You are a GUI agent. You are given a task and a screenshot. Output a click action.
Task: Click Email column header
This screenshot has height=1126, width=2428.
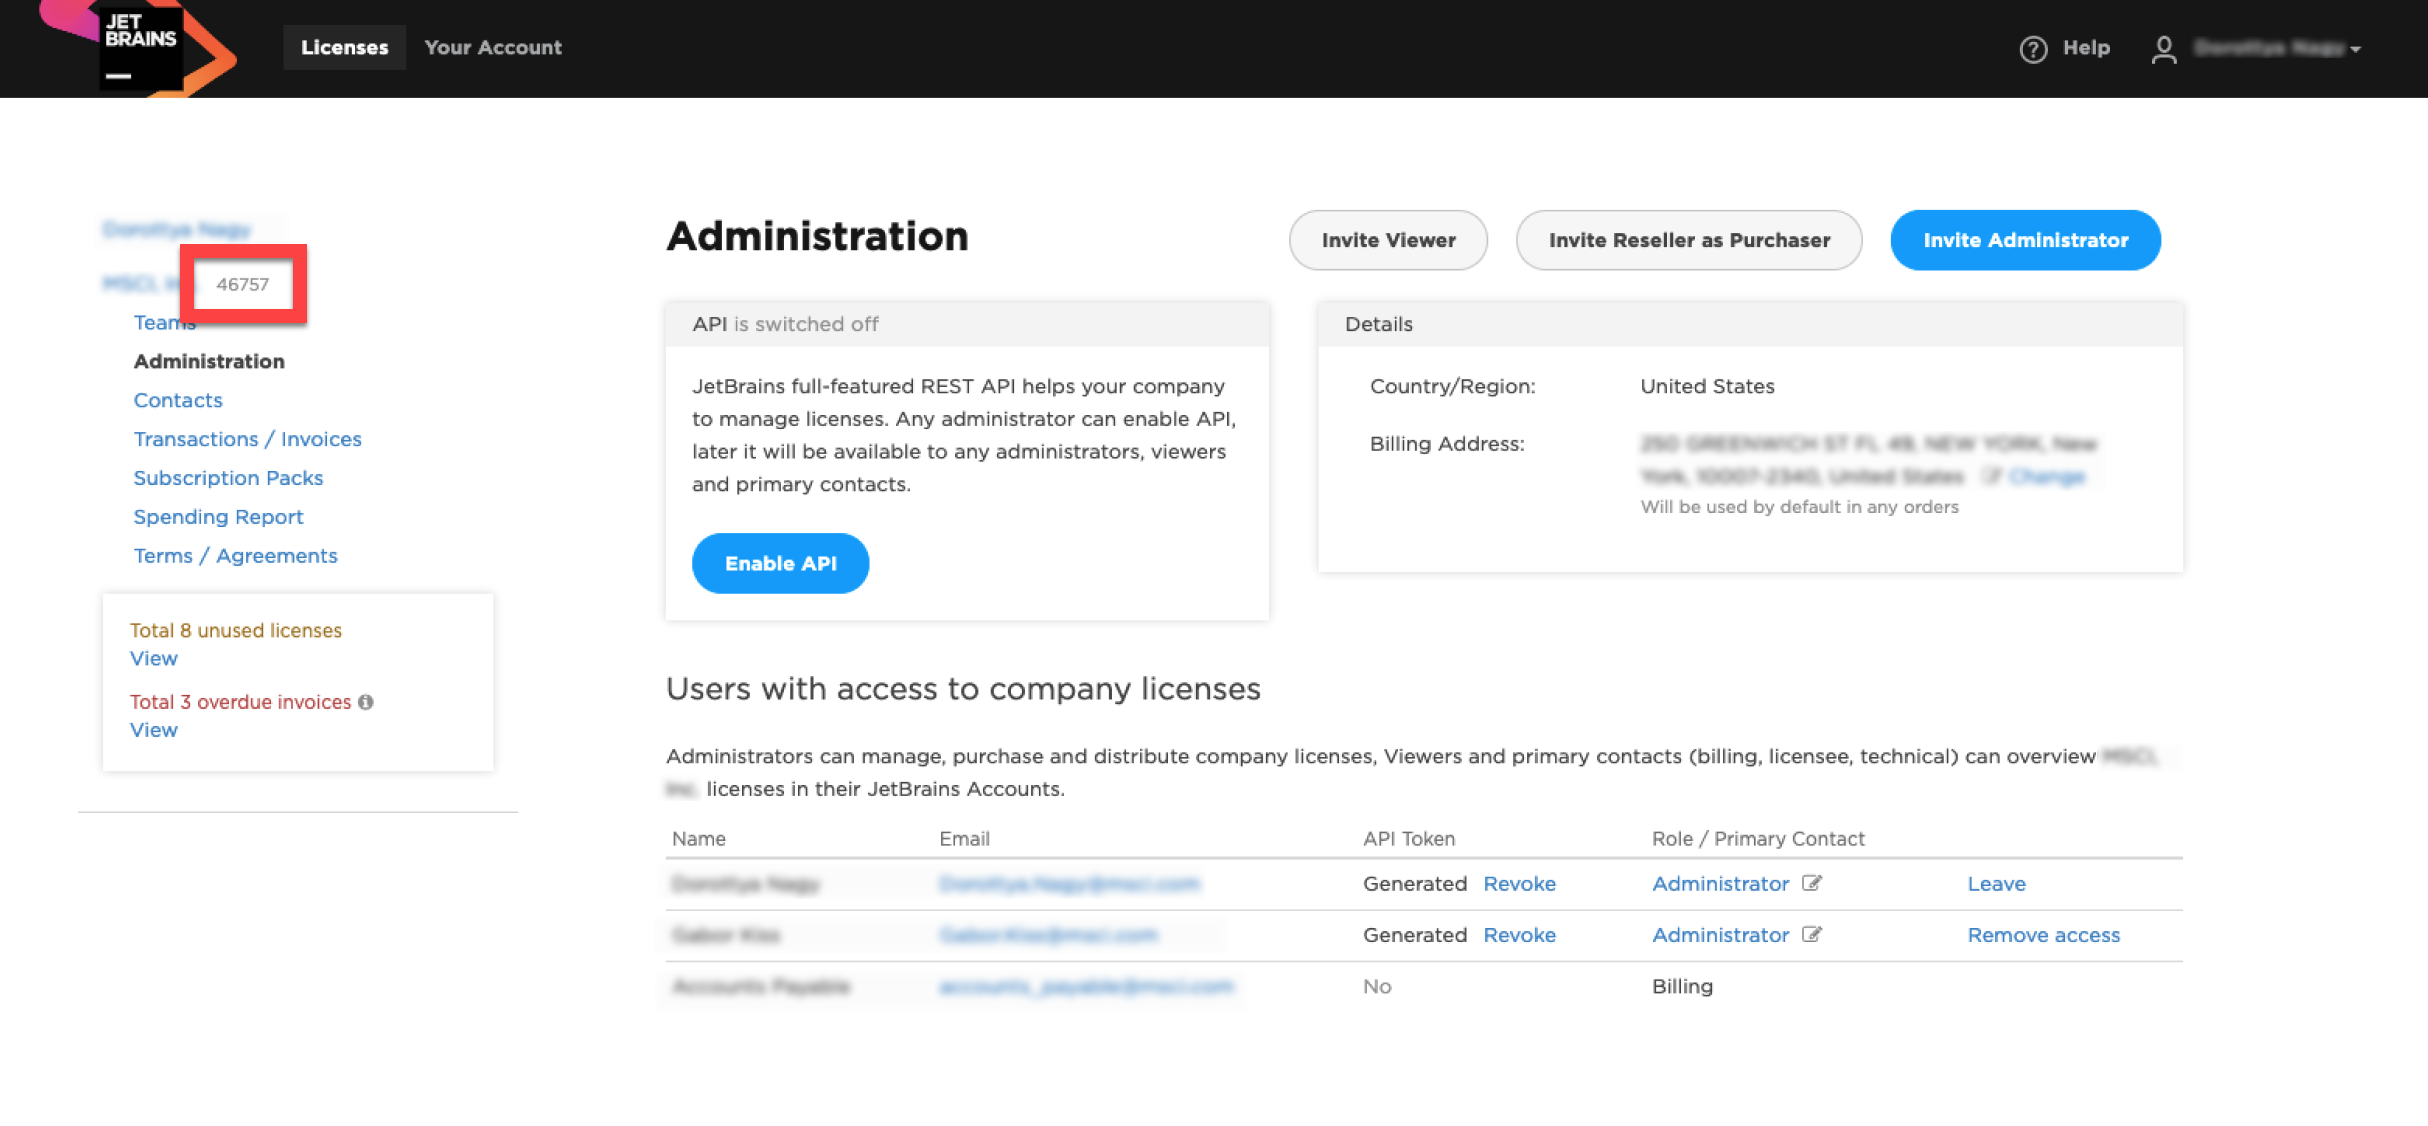[x=964, y=838]
